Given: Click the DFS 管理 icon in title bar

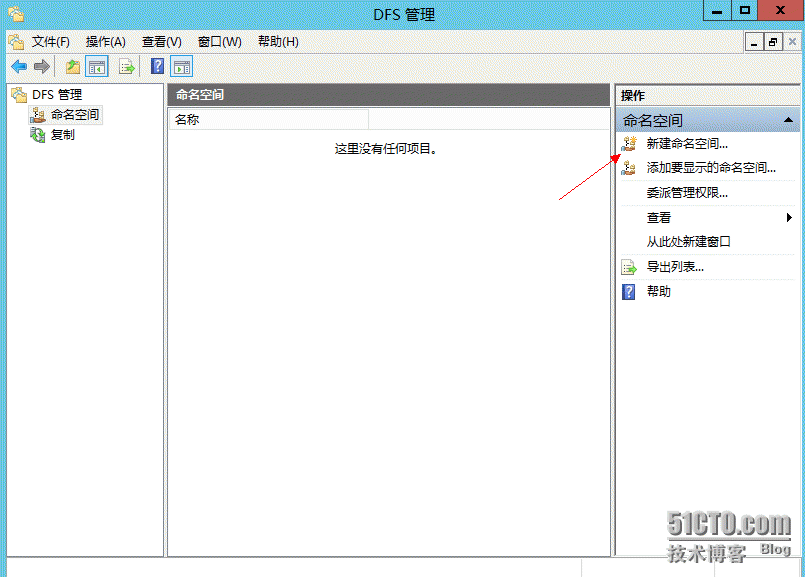Looking at the screenshot, I should [16, 14].
